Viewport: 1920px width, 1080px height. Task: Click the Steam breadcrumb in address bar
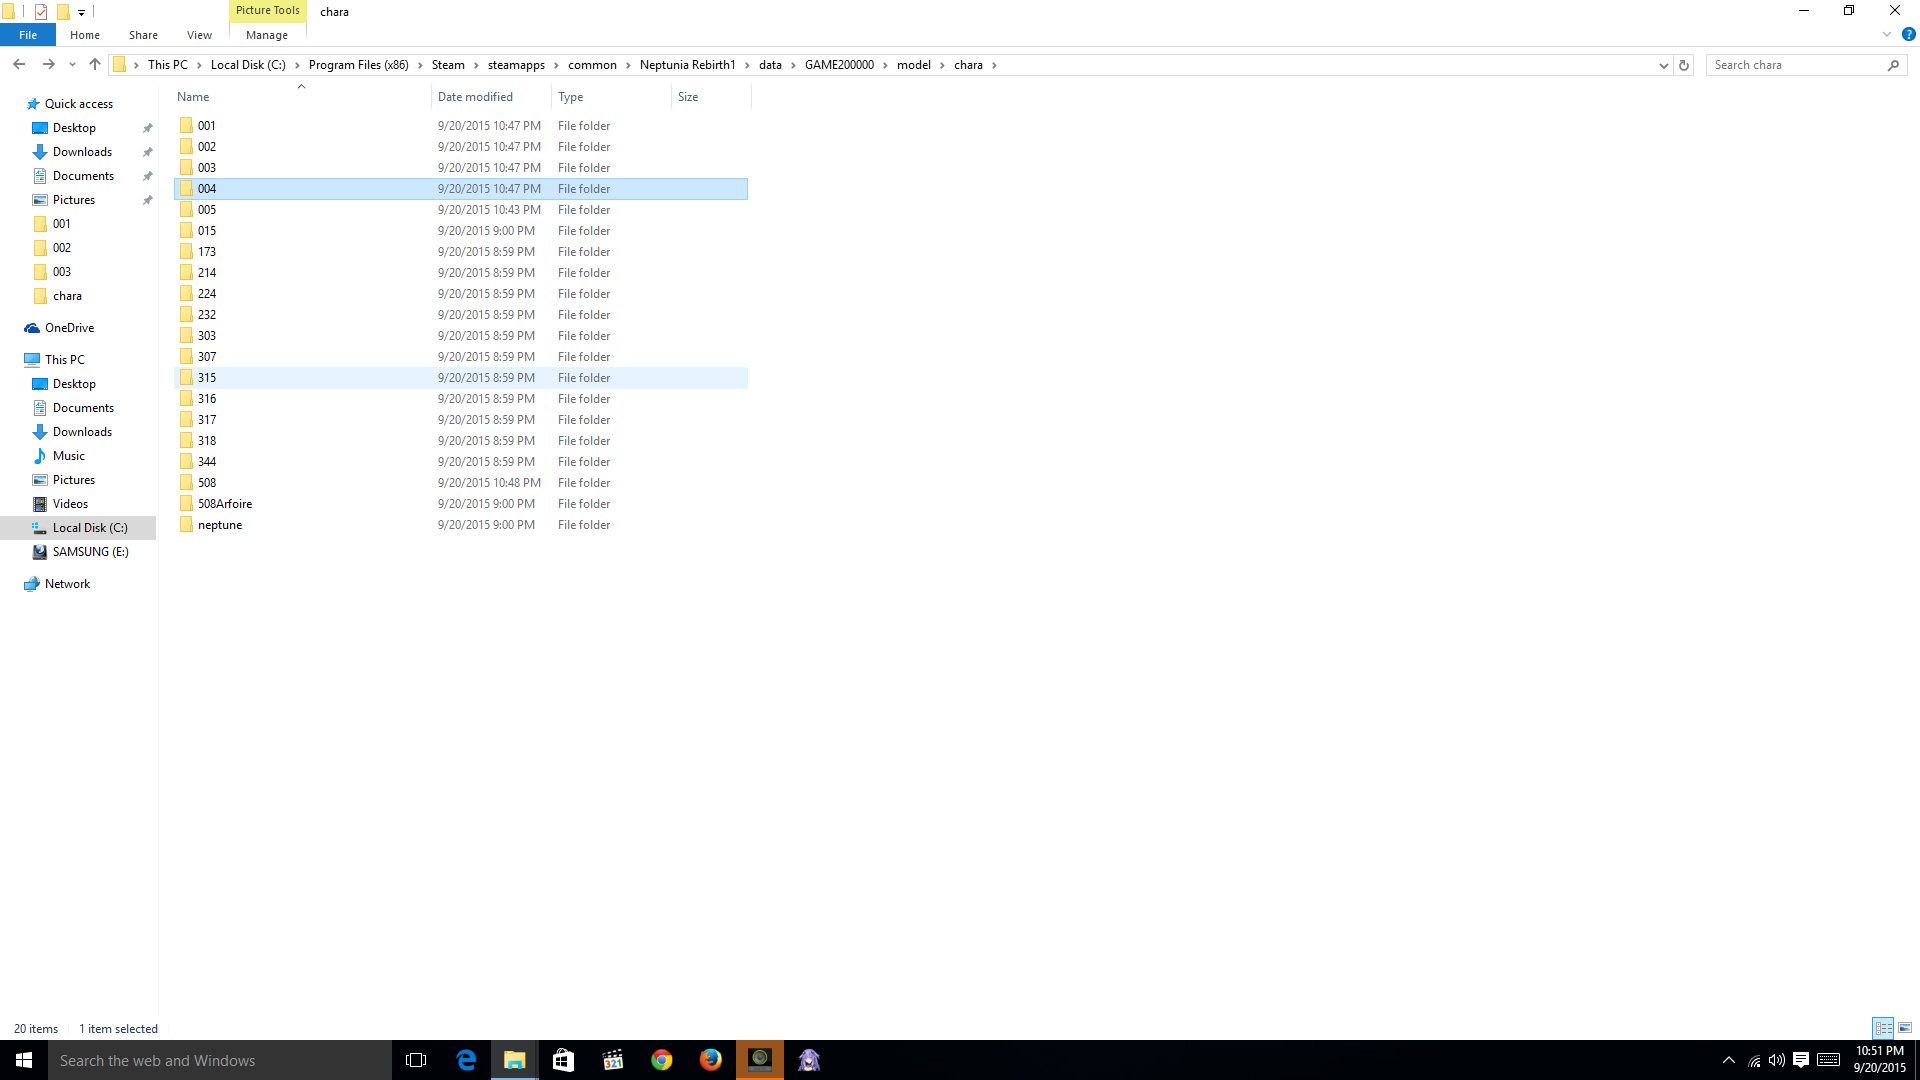(x=448, y=65)
